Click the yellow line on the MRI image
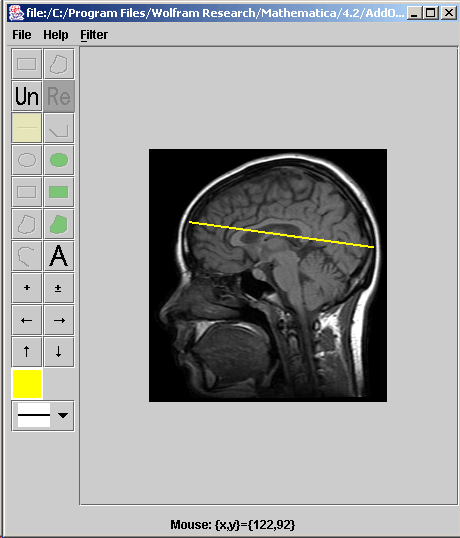This screenshot has height=538, width=460. coord(281,234)
